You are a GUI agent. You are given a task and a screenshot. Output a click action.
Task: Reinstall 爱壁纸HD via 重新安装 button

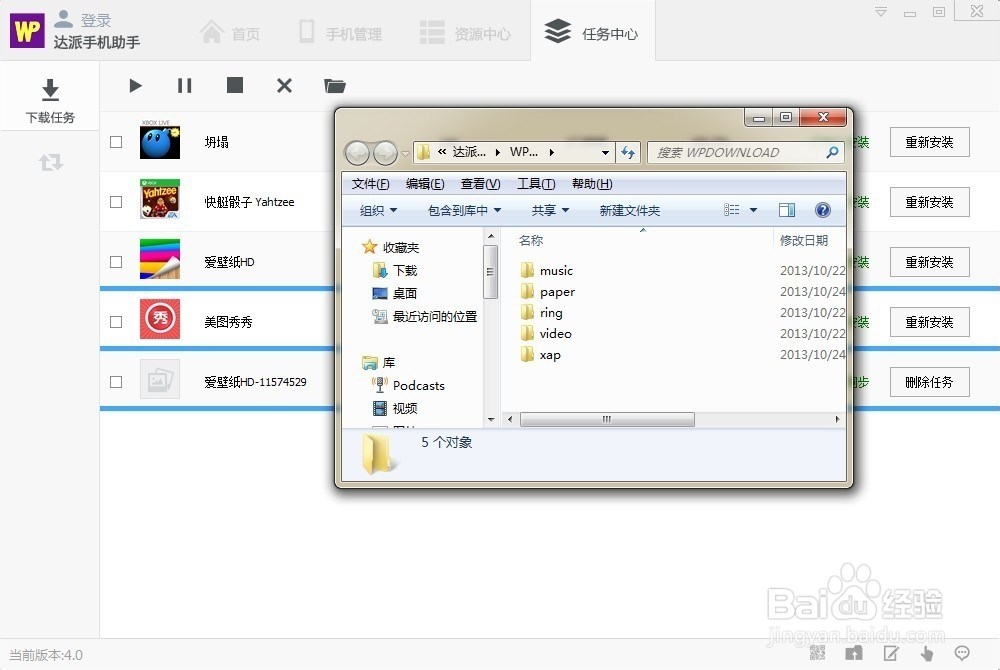coord(929,261)
